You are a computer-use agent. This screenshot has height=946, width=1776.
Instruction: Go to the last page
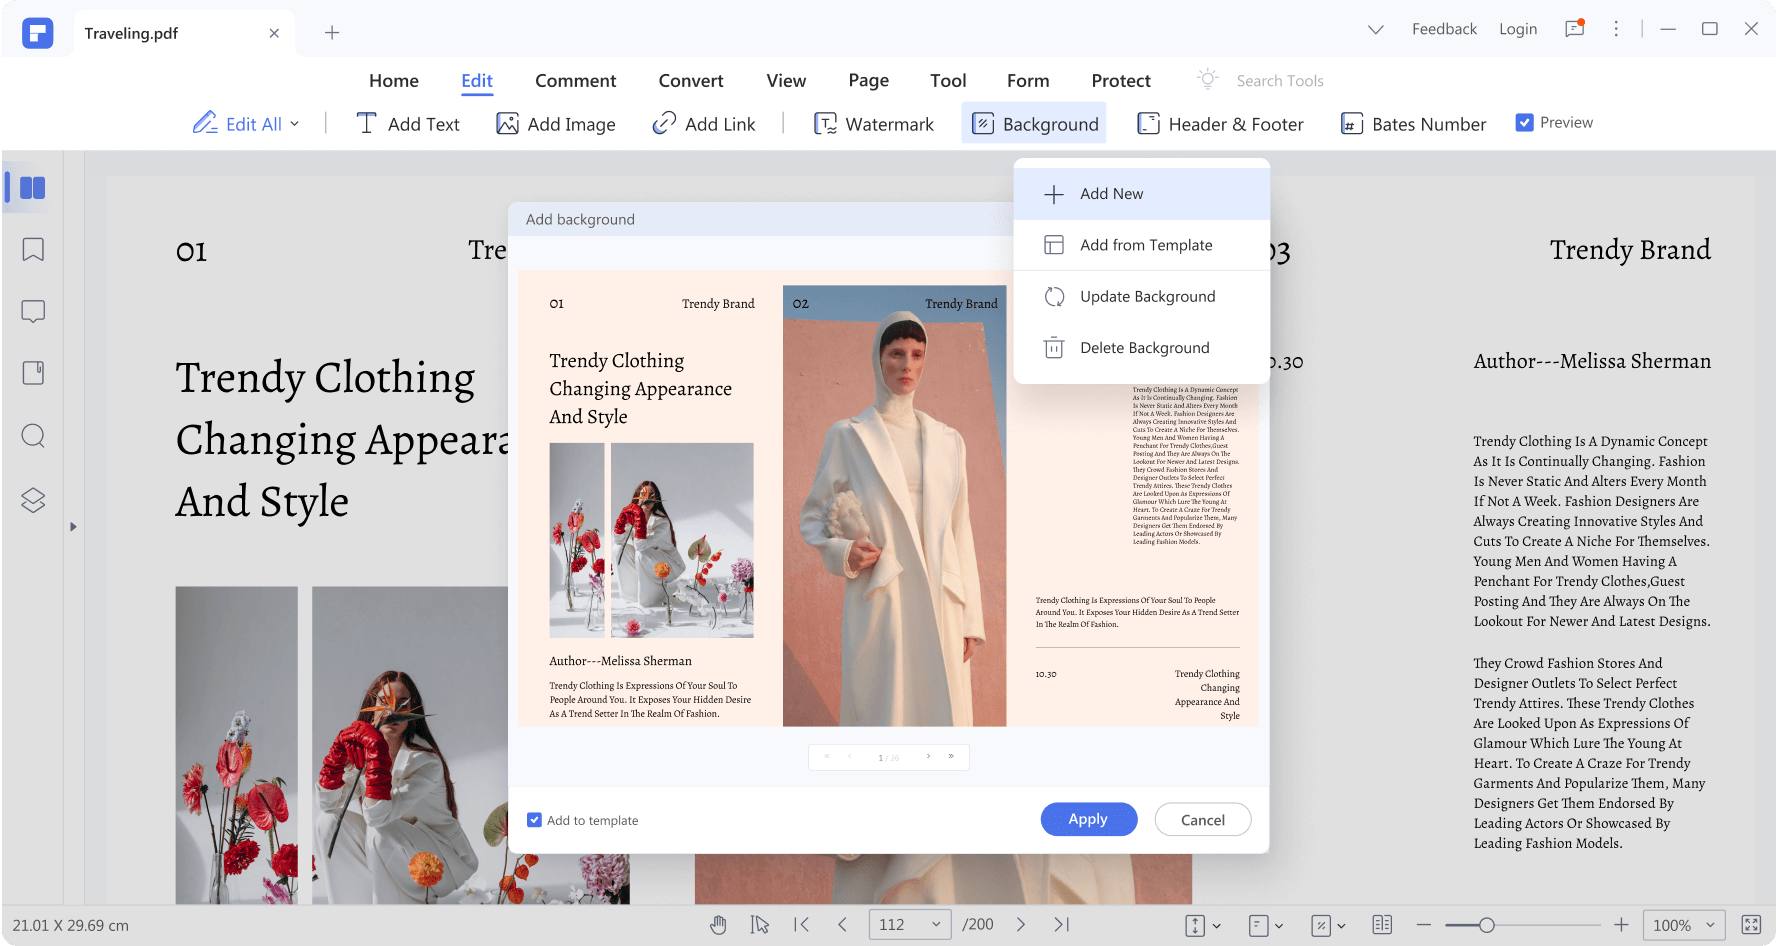tap(1062, 925)
